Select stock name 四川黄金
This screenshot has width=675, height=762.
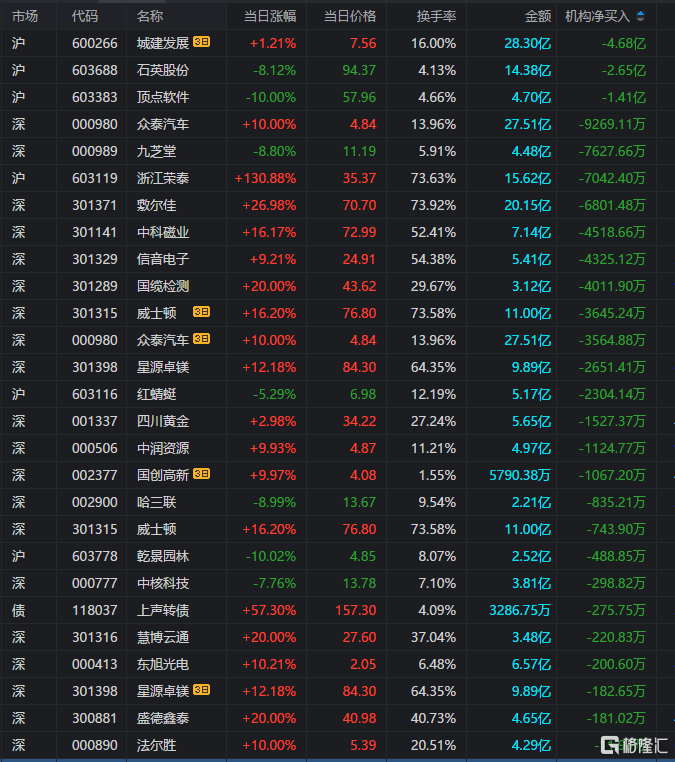pos(163,421)
